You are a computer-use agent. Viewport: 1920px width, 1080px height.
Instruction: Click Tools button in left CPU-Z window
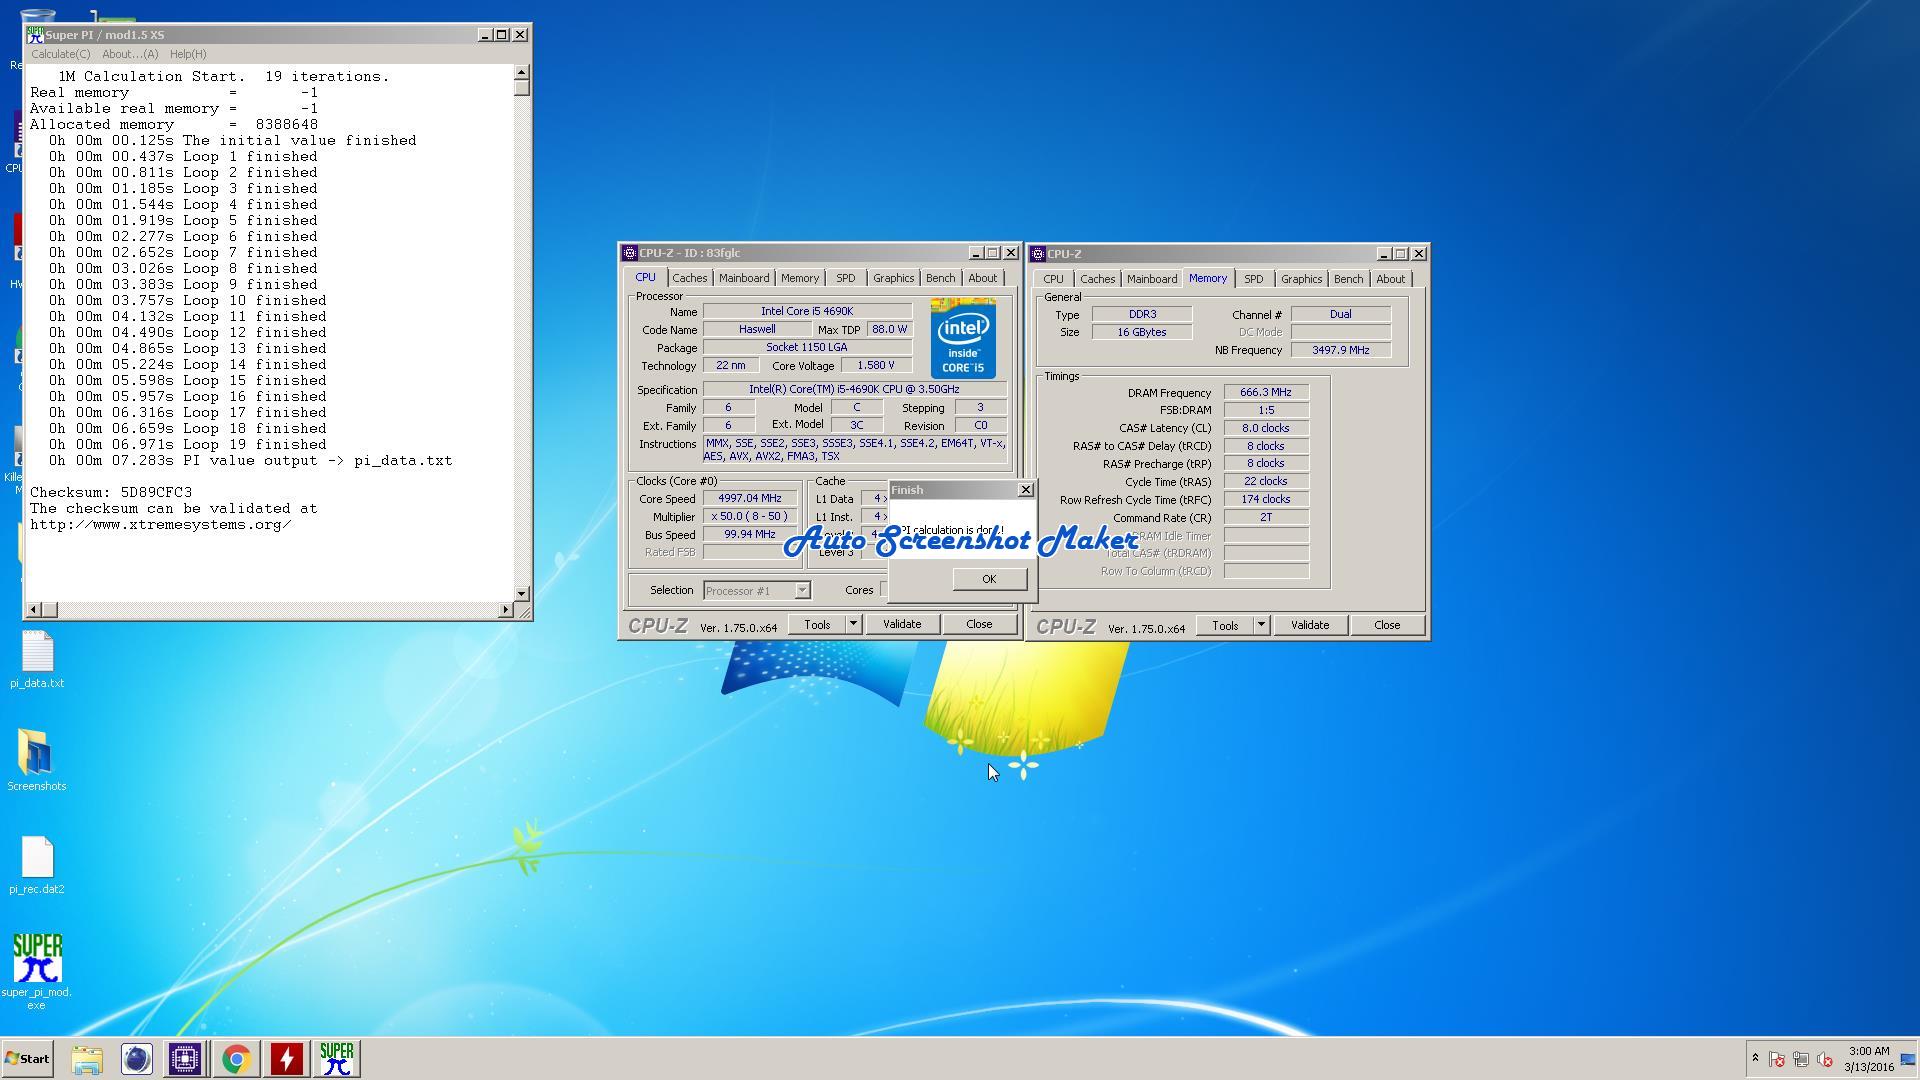pos(817,624)
